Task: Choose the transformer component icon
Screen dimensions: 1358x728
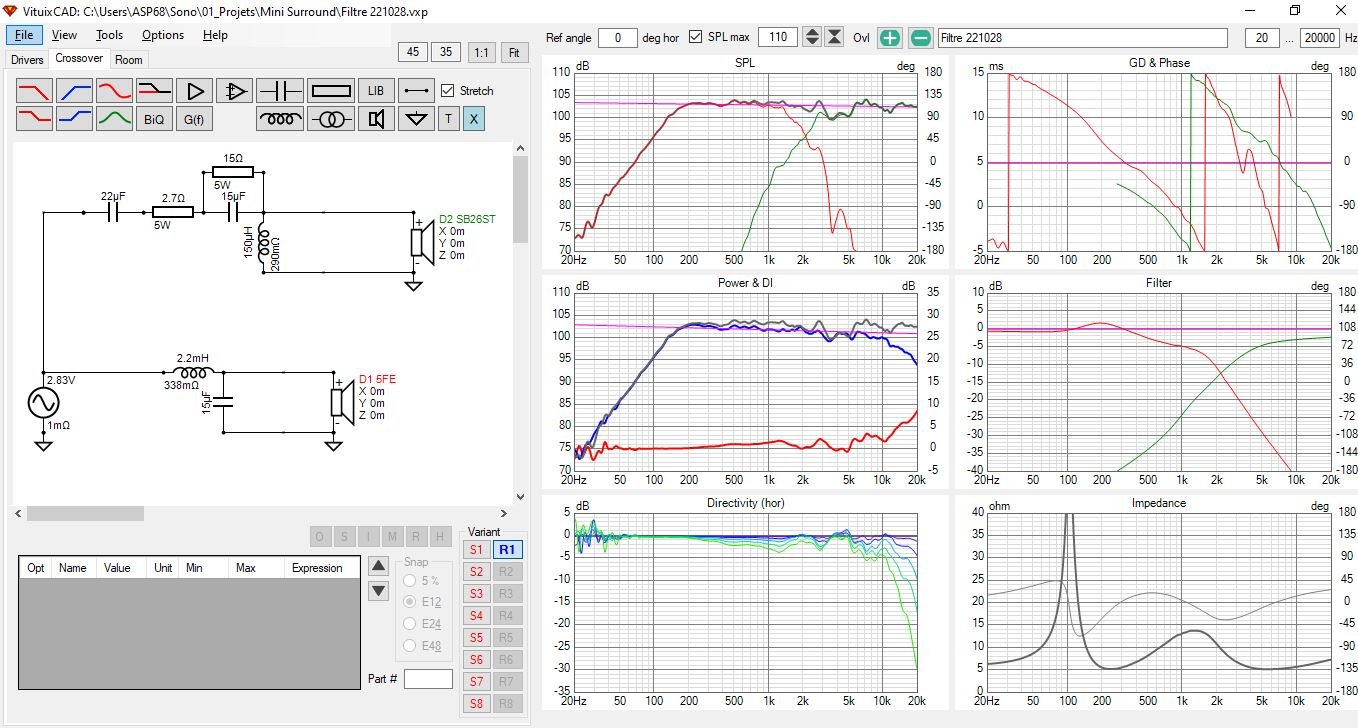Action: point(331,119)
